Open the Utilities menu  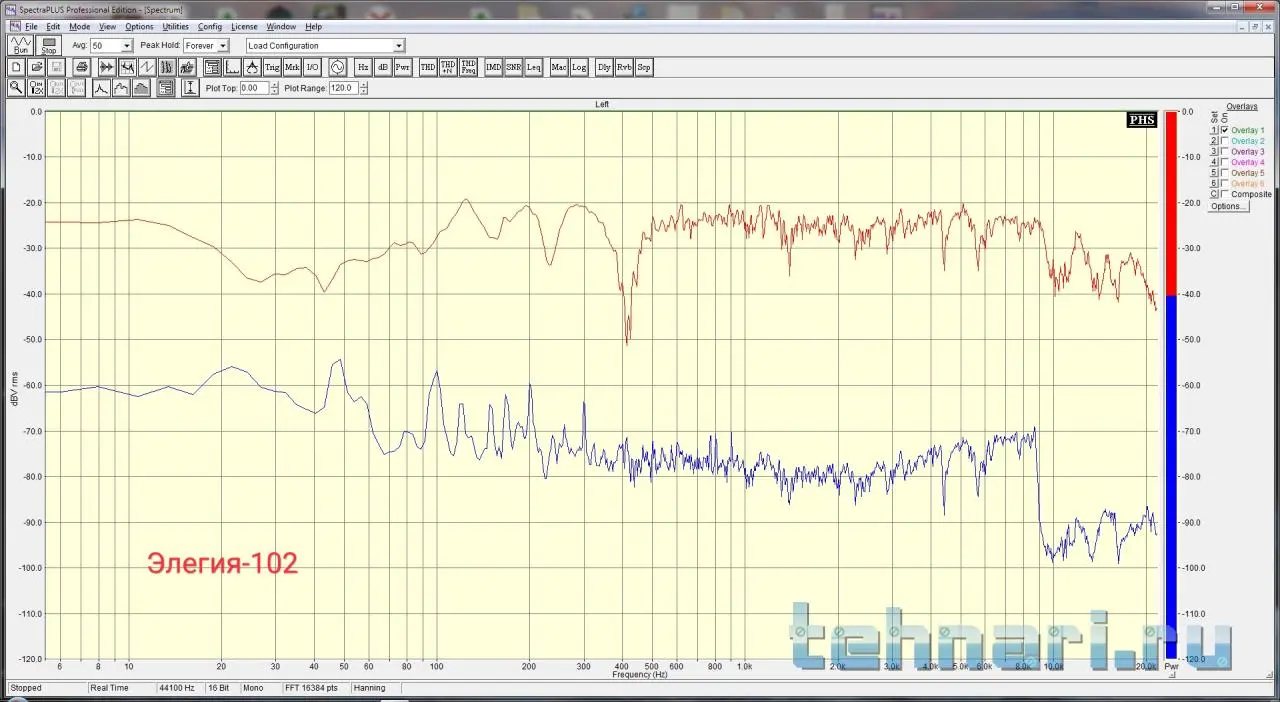[176, 27]
